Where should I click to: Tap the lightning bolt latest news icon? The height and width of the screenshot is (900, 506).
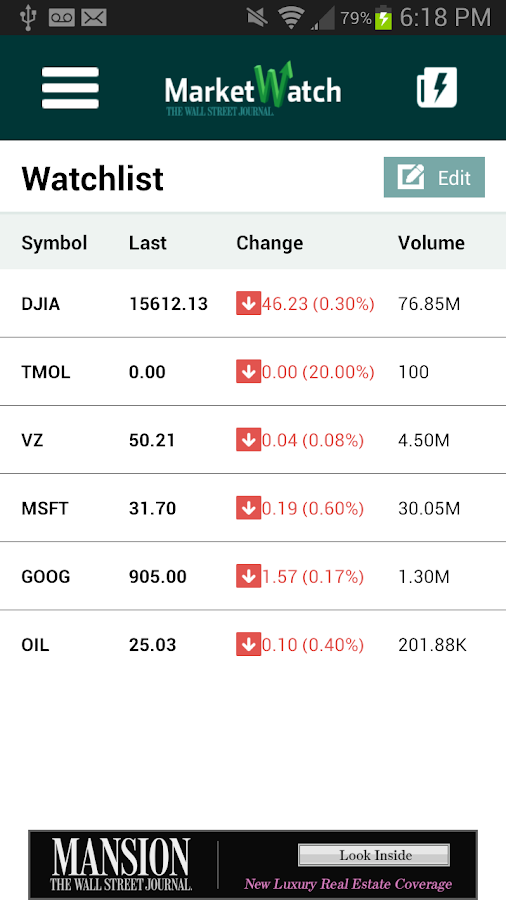click(437, 87)
